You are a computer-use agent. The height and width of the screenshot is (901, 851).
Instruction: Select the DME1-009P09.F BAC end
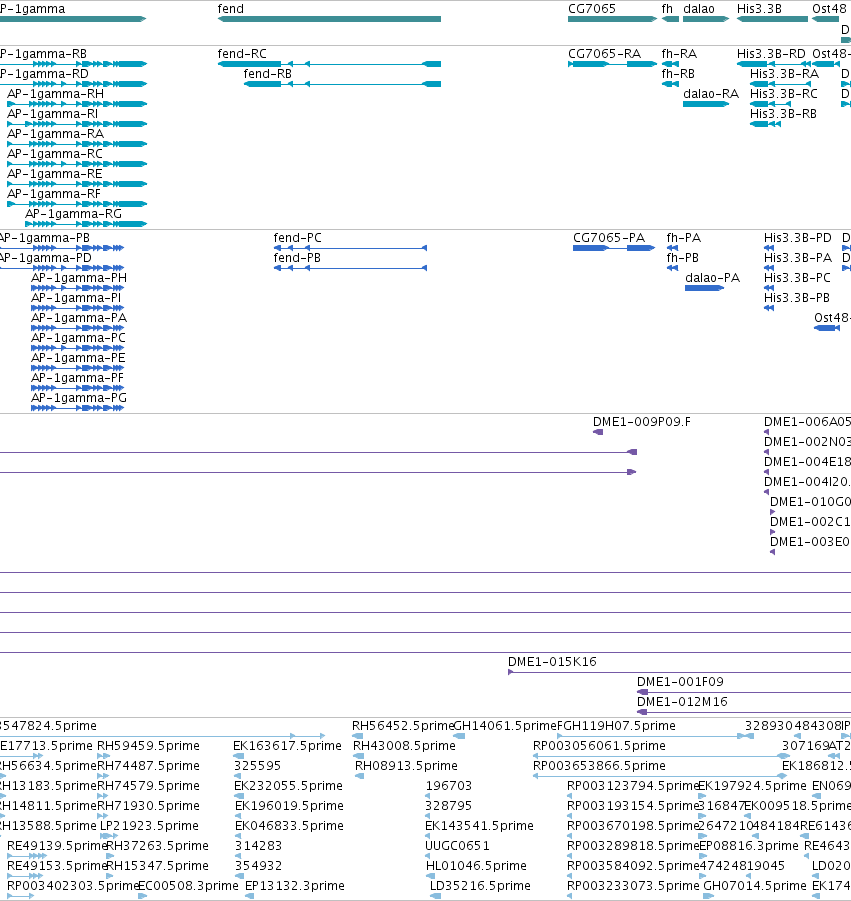coord(598,432)
